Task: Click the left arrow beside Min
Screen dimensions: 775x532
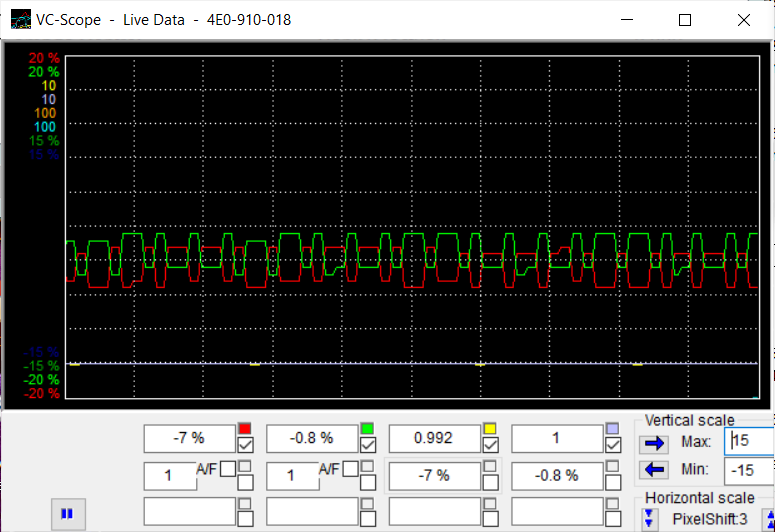Action: (x=656, y=470)
